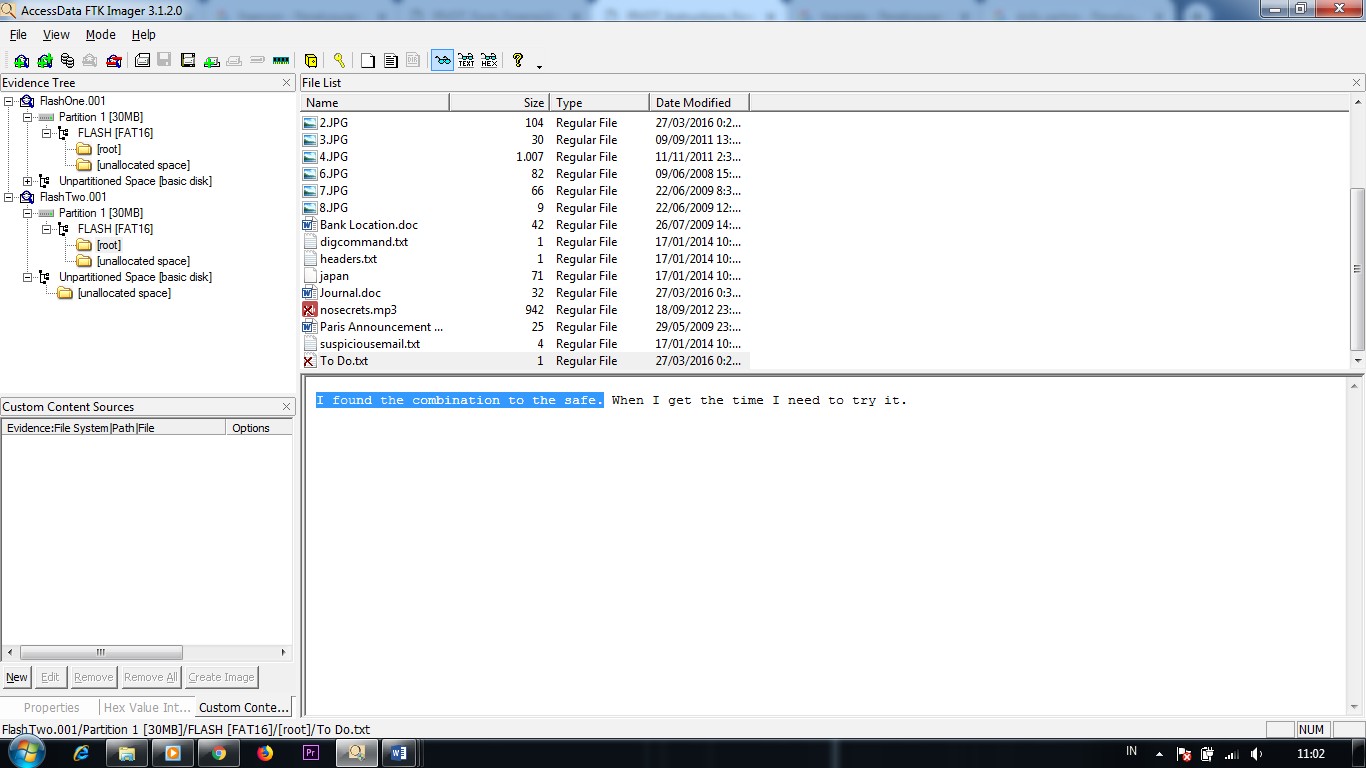The image size is (1366, 768).
Task: Open the Mode menu
Action: (x=100, y=34)
